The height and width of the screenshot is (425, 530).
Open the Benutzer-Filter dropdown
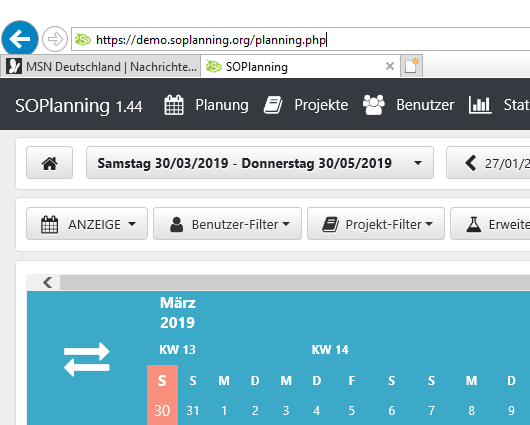[x=227, y=224]
